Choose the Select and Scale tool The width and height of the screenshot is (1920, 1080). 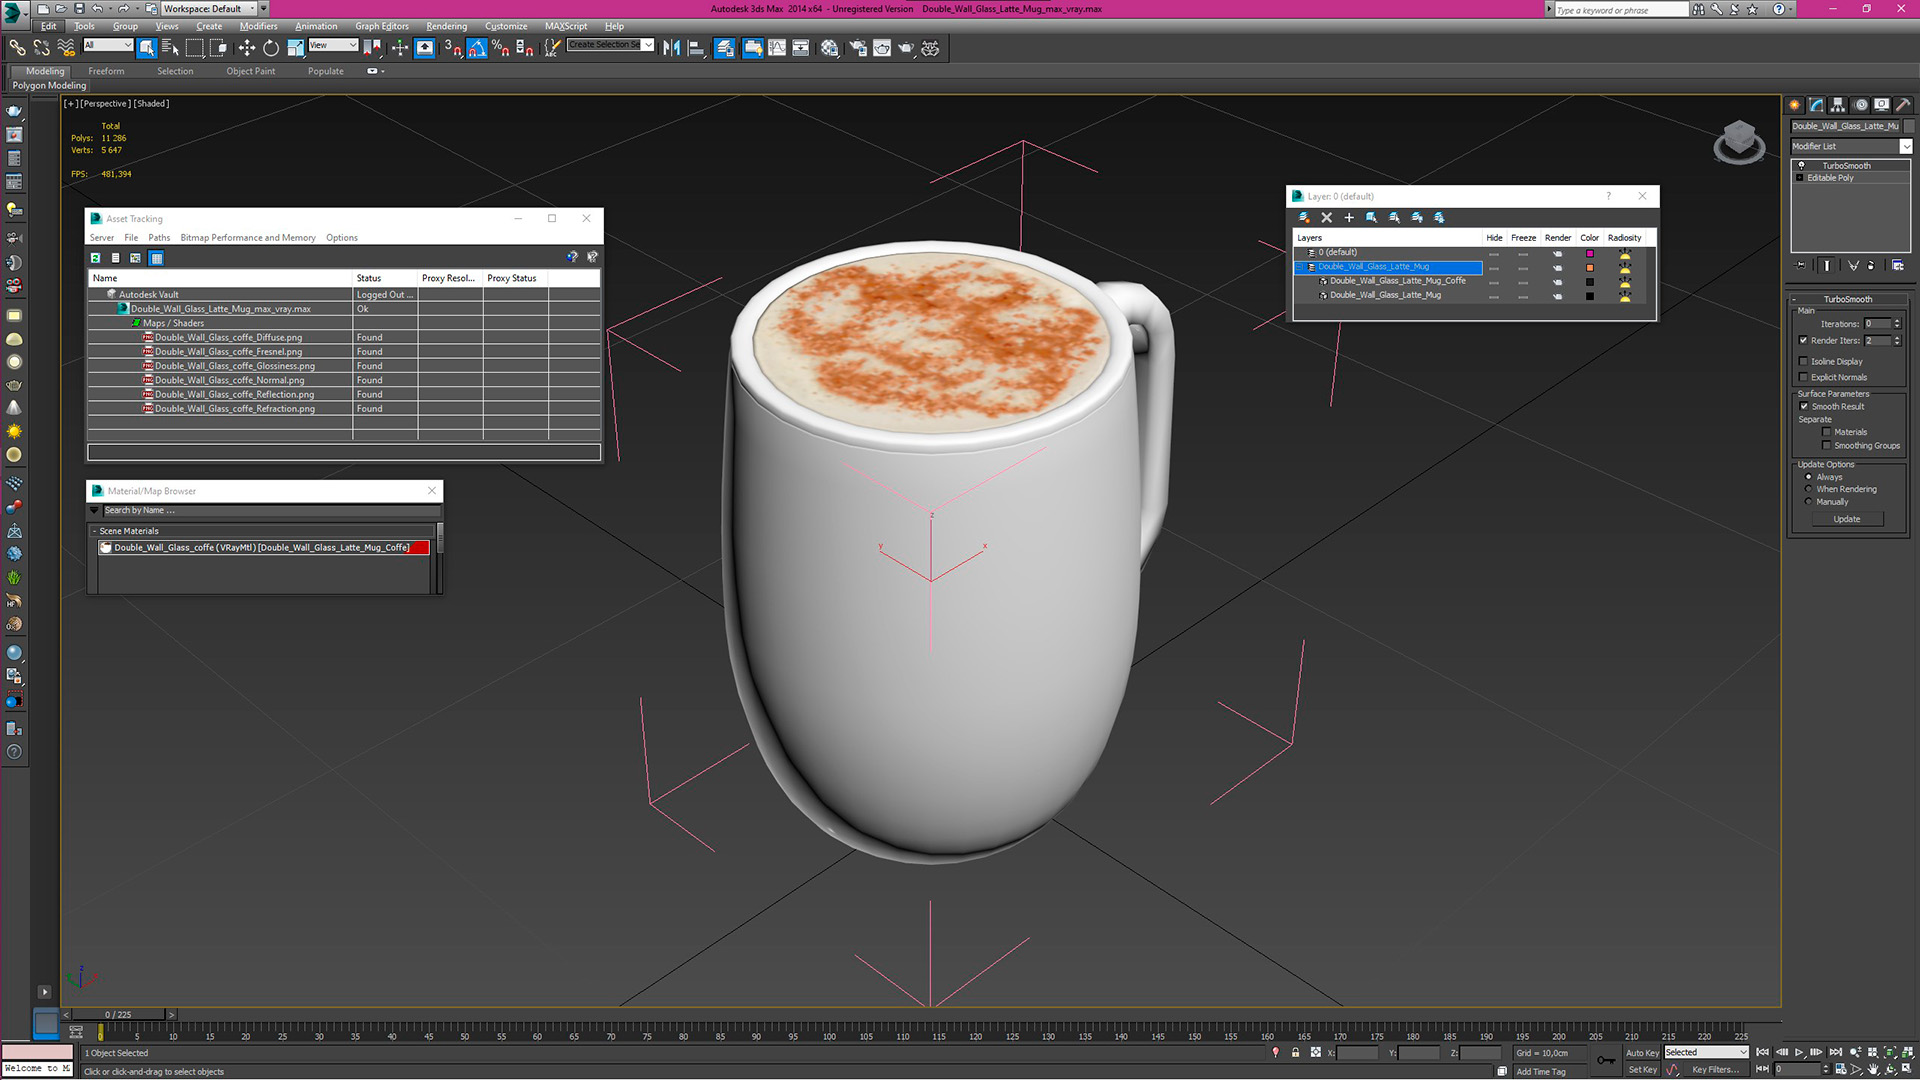click(x=295, y=48)
